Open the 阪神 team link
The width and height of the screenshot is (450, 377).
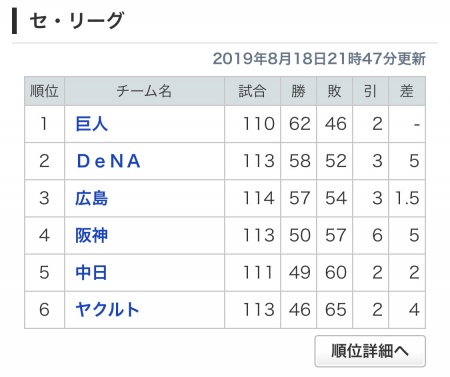coord(92,235)
